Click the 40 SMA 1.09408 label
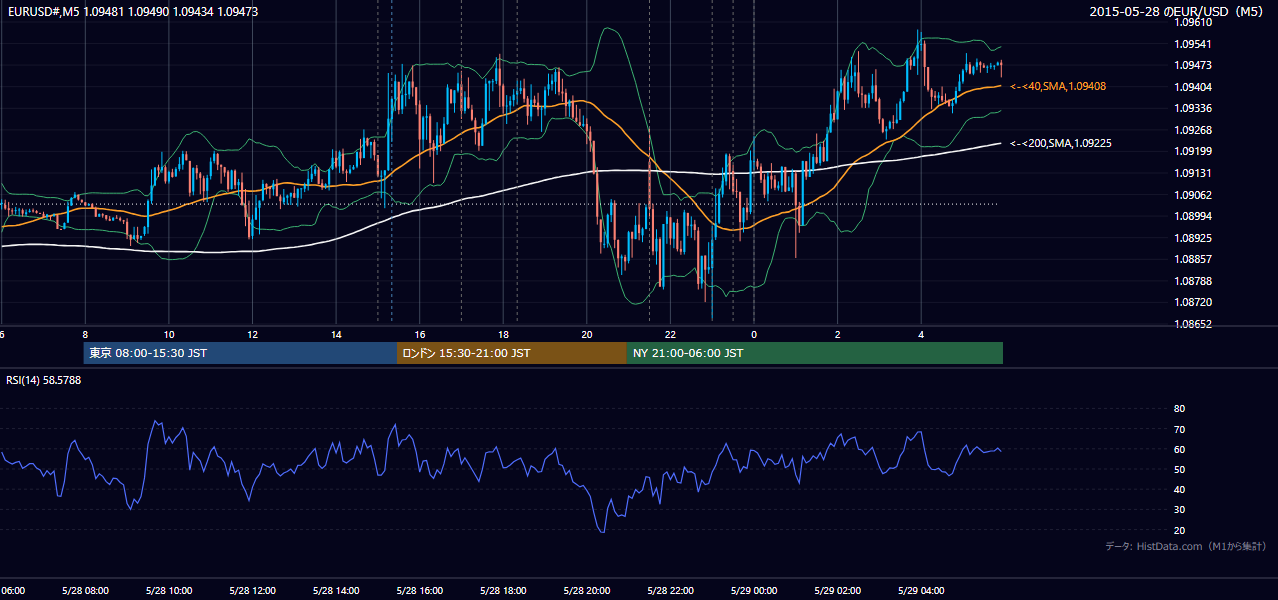This screenshot has width=1278, height=600. [x=1058, y=87]
